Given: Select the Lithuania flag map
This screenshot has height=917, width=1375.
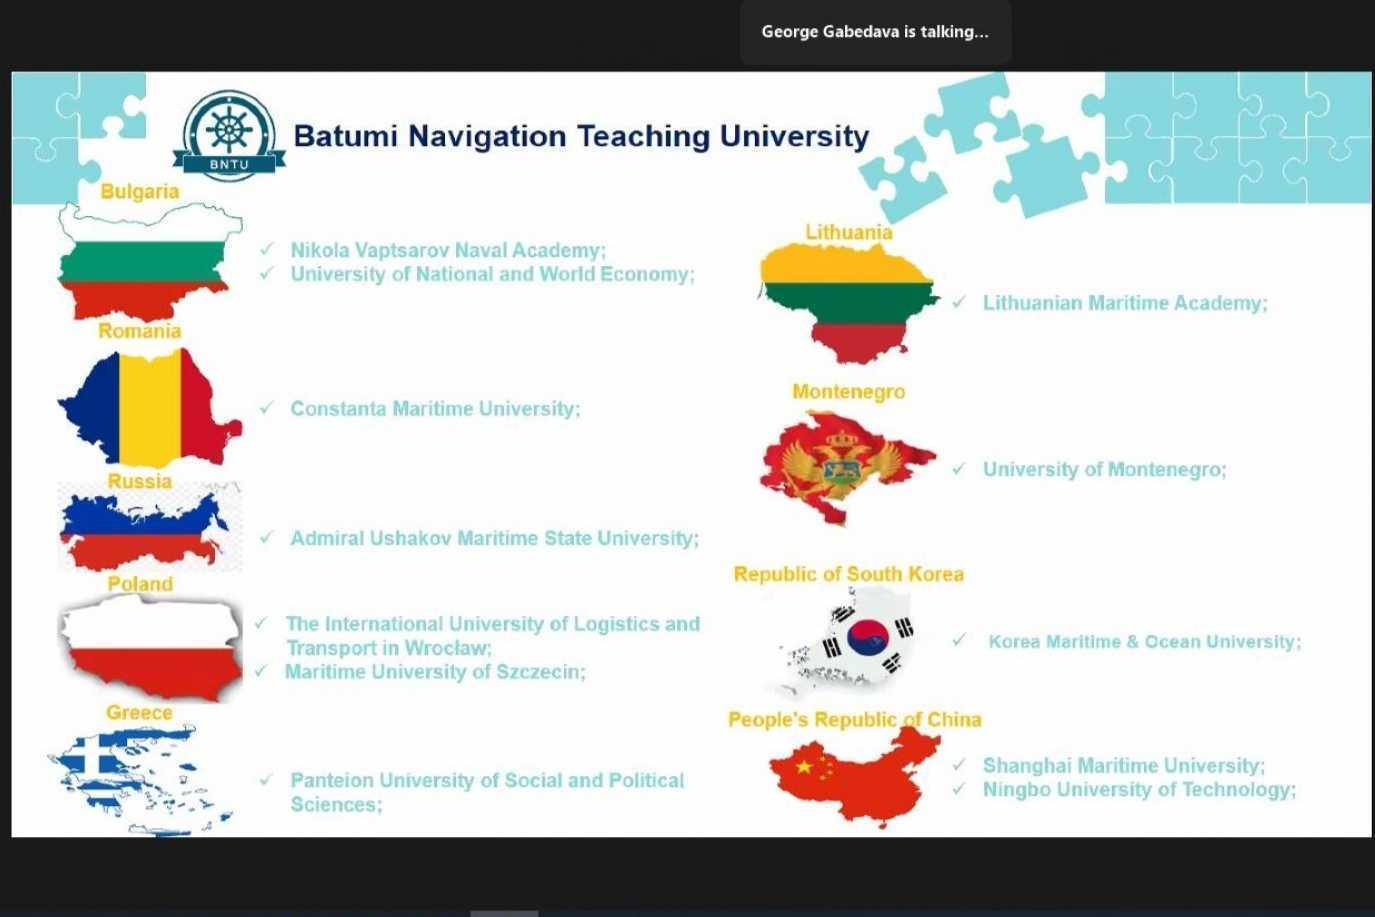Looking at the screenshot, I should coord(849,304).
